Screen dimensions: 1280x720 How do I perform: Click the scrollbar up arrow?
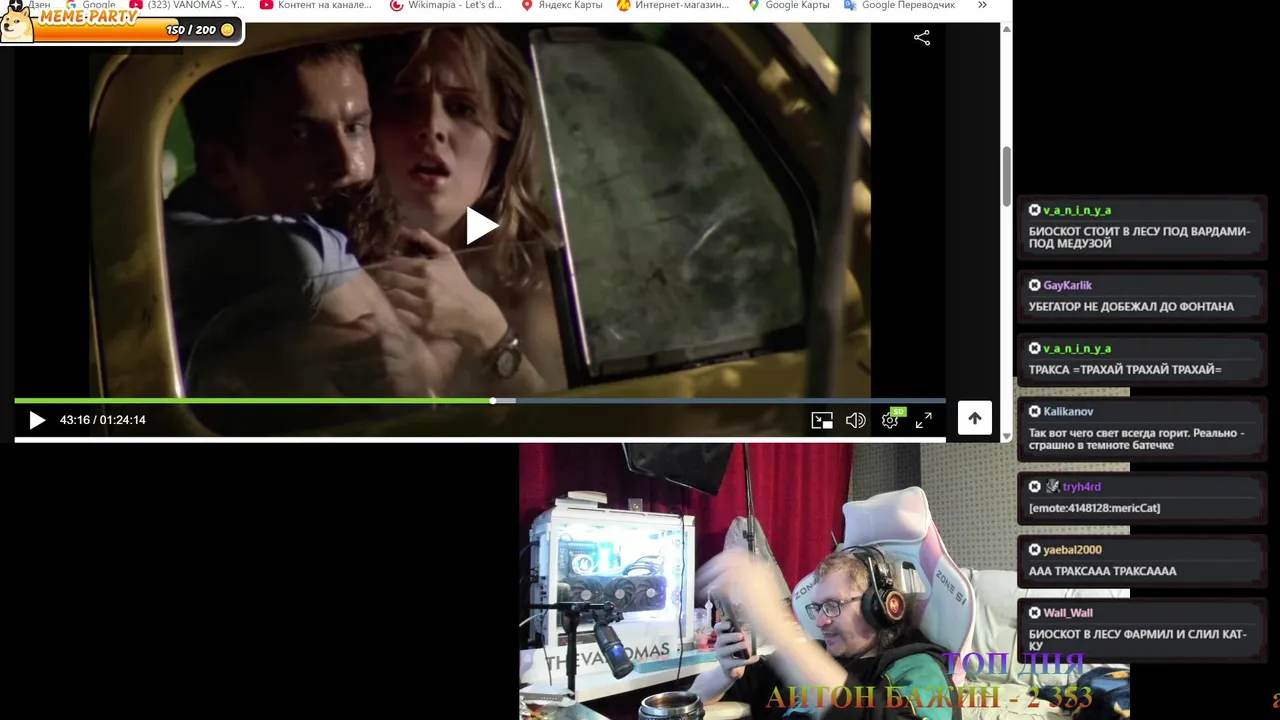(x=1006, y=28)
